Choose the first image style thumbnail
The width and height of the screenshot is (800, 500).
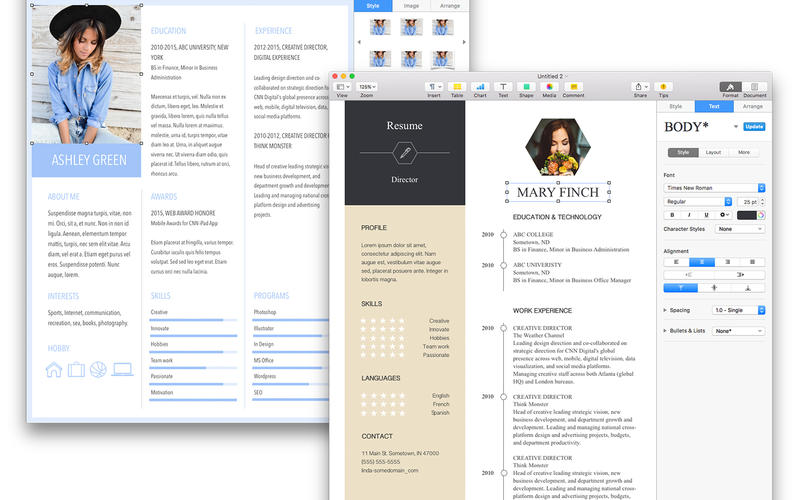380,27
